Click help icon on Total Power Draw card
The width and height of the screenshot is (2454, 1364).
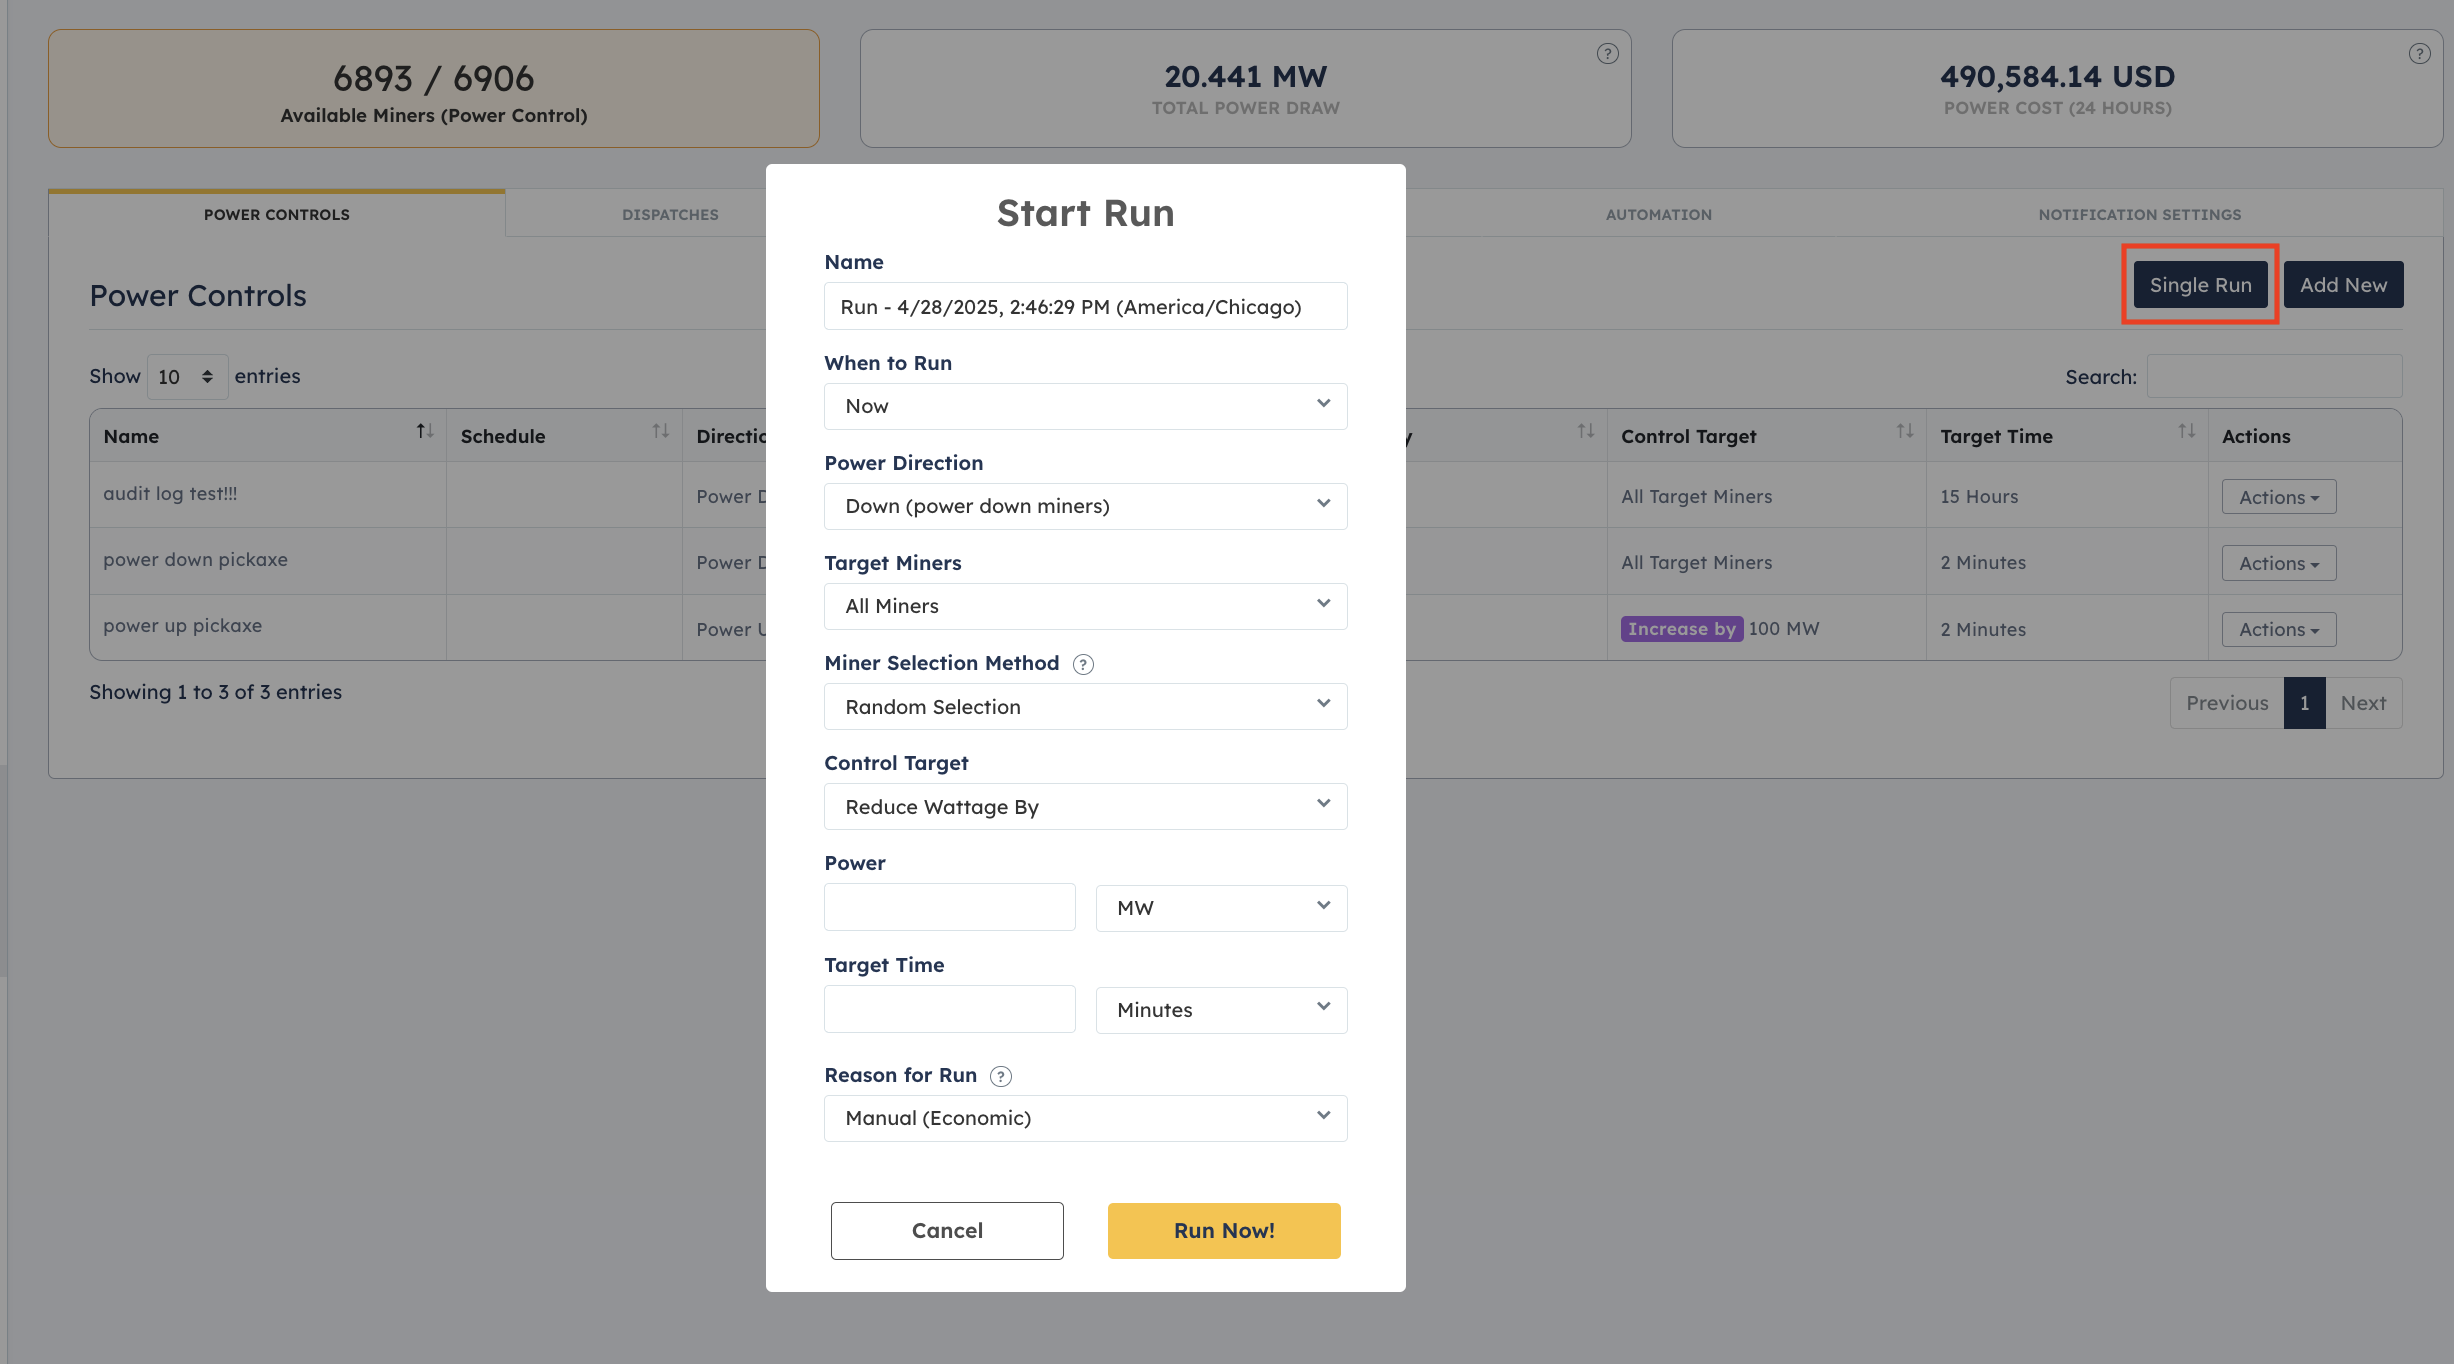[1607, 54]
